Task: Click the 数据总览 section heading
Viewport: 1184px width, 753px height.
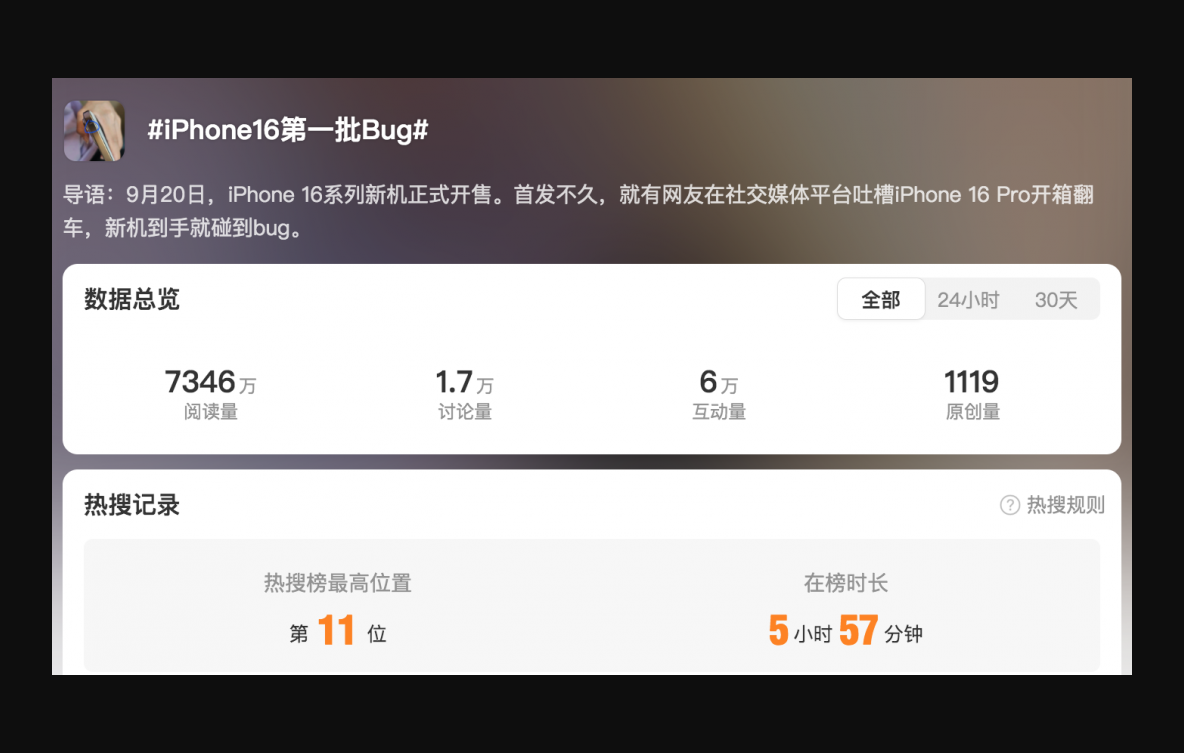Action: (132, 299)
